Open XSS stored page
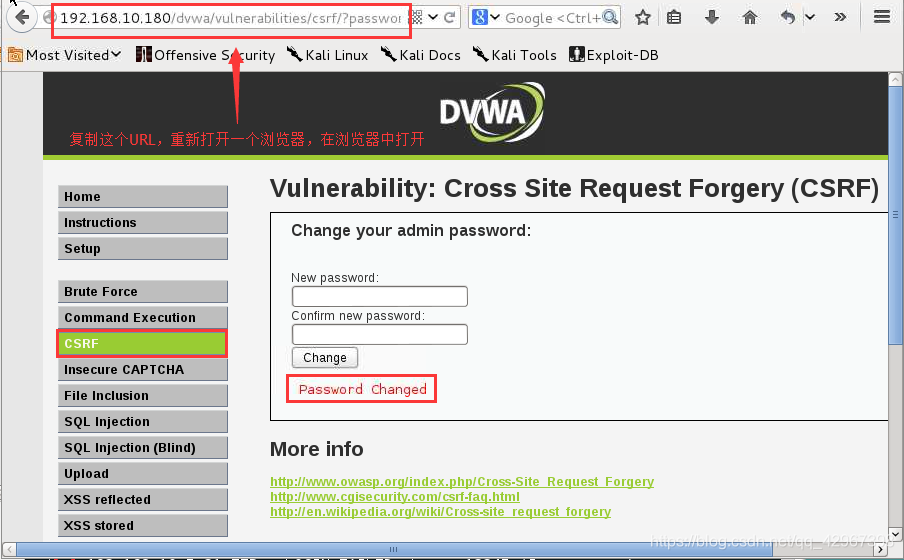Viewport: 904px width, 560px height. click(x=142, y=525)
